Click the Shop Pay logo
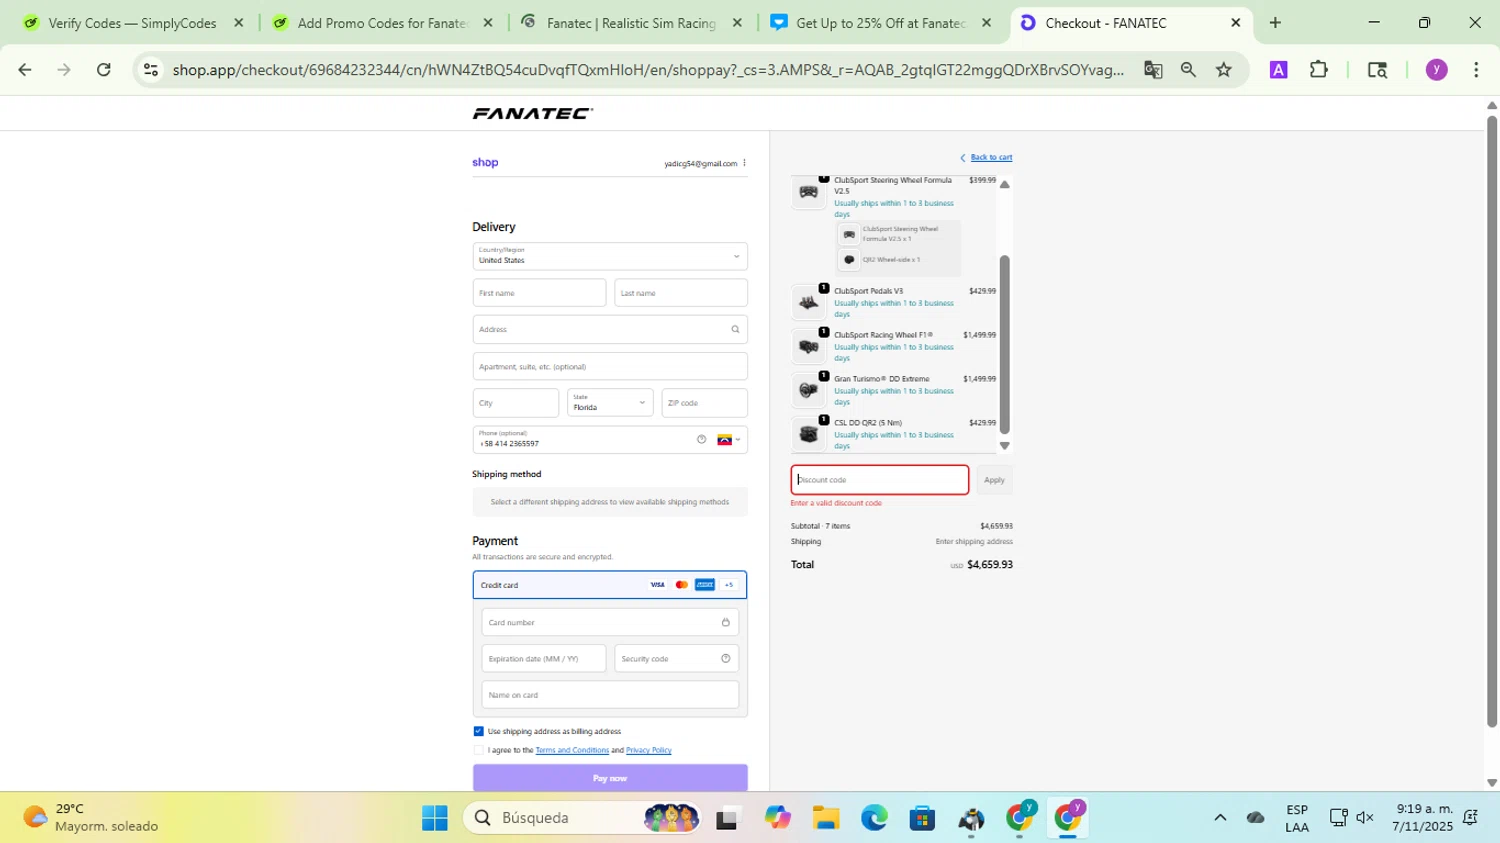 pos(485,162)
